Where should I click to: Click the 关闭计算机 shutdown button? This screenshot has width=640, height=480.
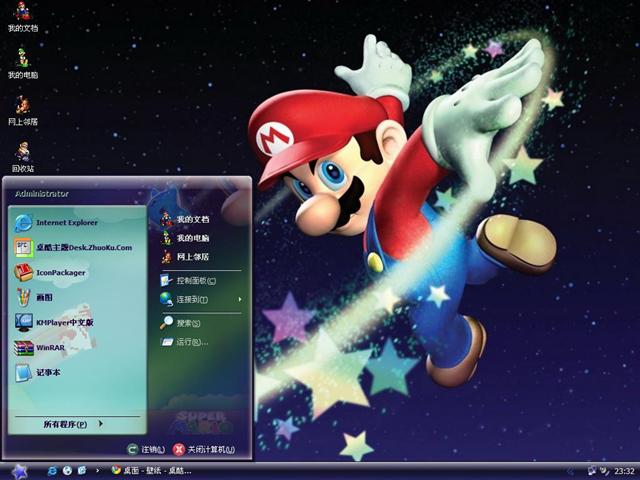pos(204,450)
